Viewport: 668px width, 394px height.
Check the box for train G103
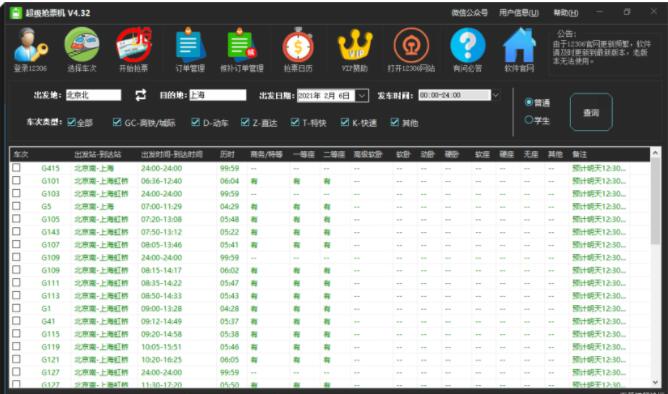(16, 193)
